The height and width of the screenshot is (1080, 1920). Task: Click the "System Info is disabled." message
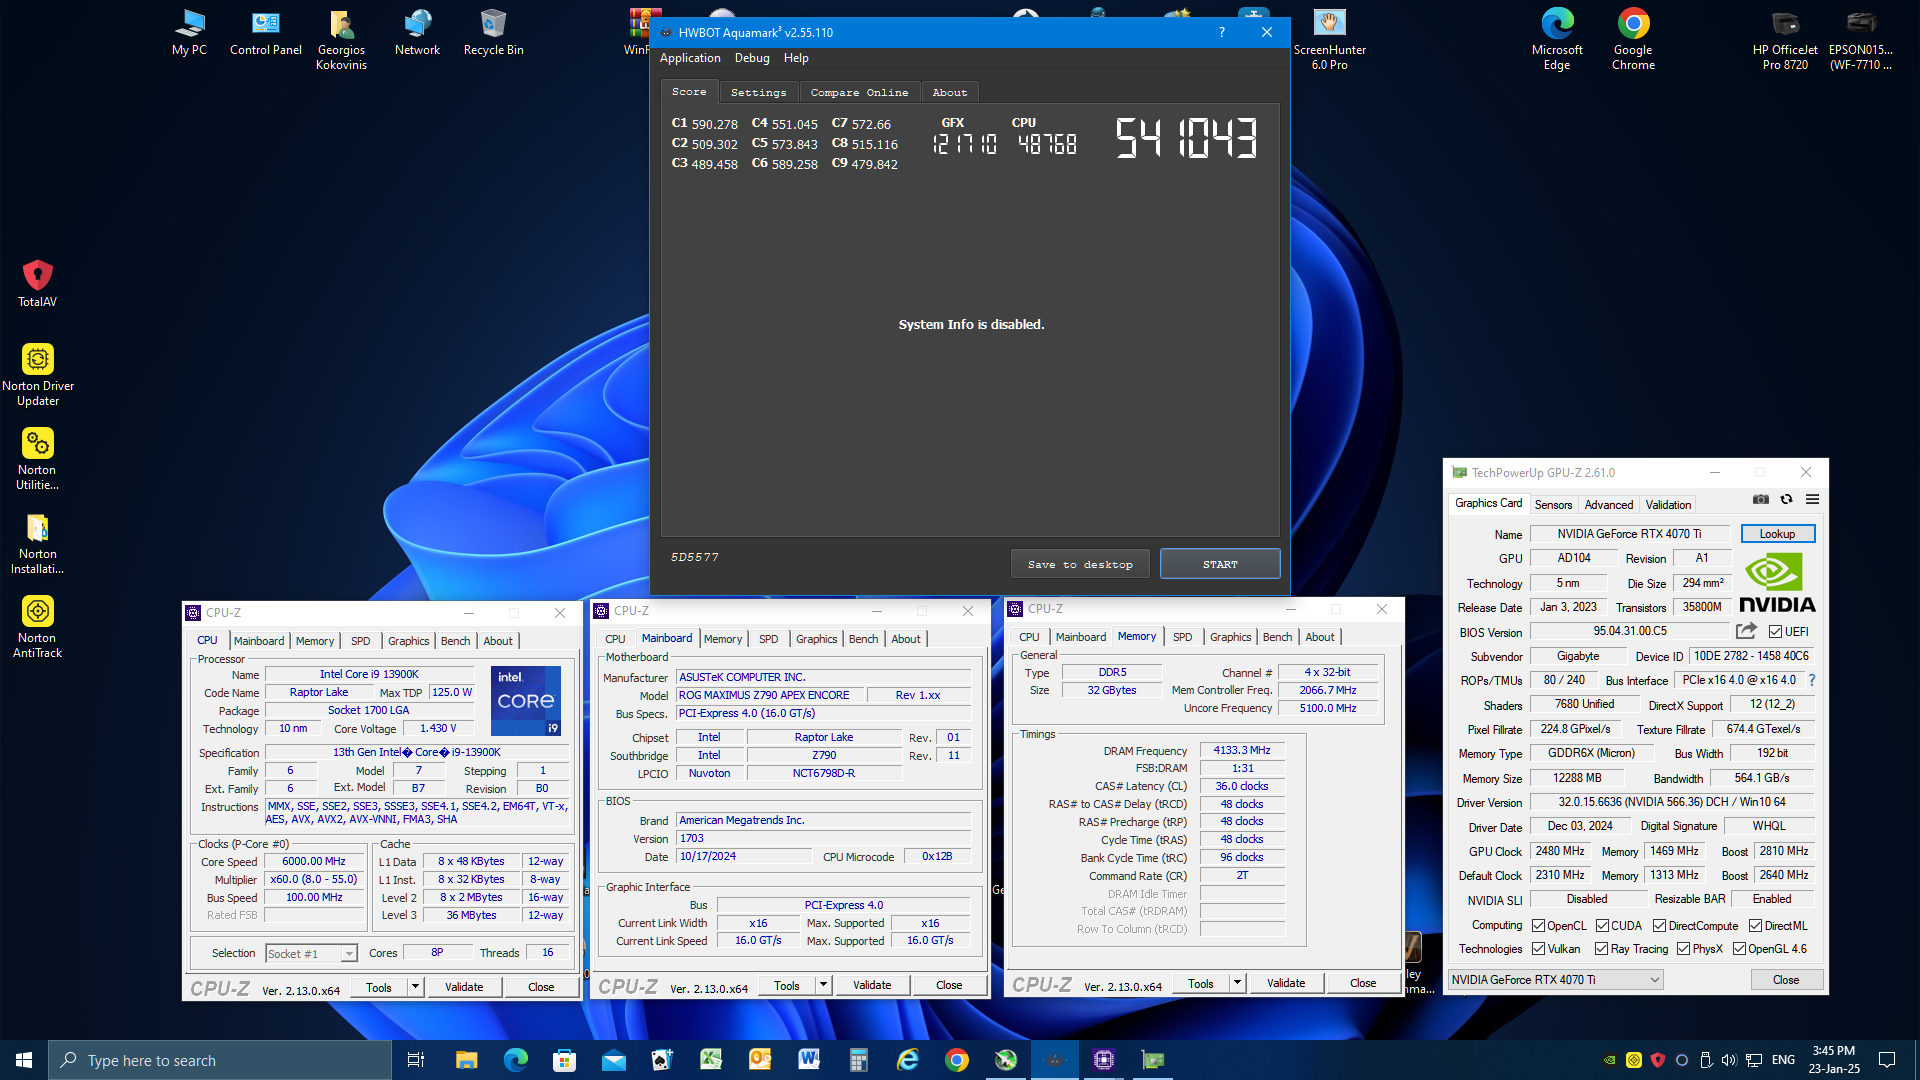click(x=971, y=325)
